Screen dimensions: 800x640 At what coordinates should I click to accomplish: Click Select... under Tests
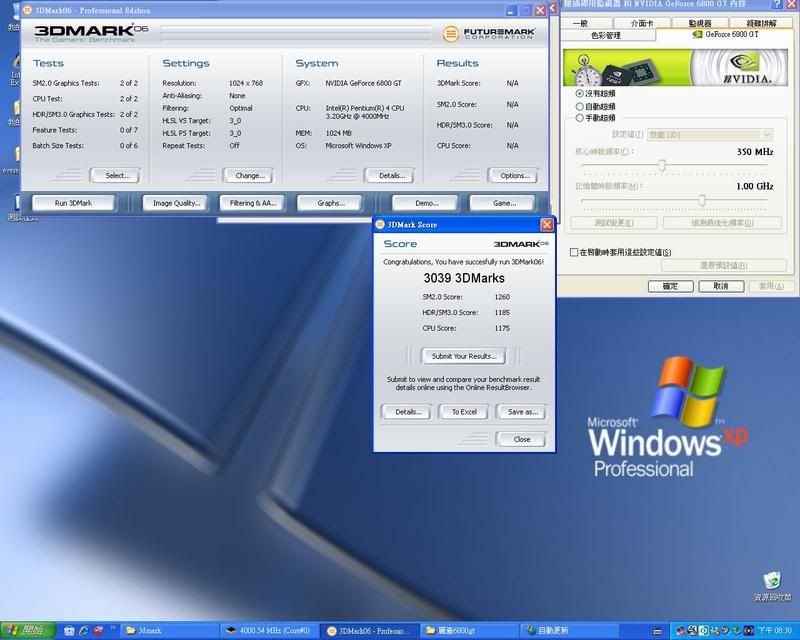[x=115, y=176]
